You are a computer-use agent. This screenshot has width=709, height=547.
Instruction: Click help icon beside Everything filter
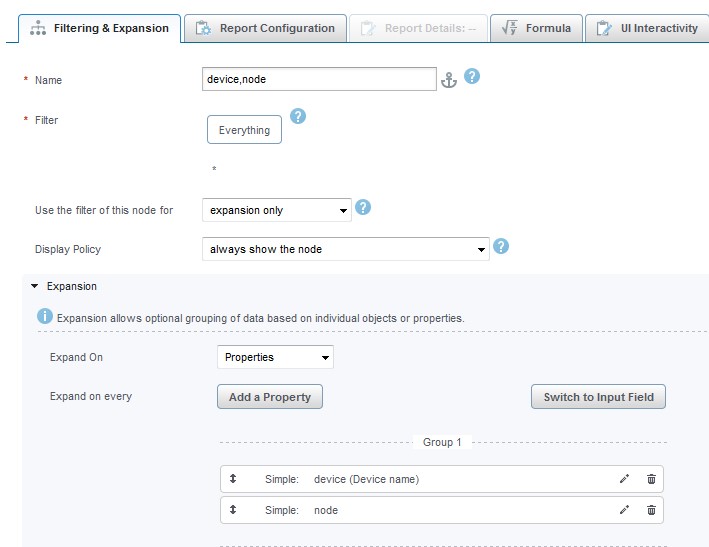(x=297, y=117)
